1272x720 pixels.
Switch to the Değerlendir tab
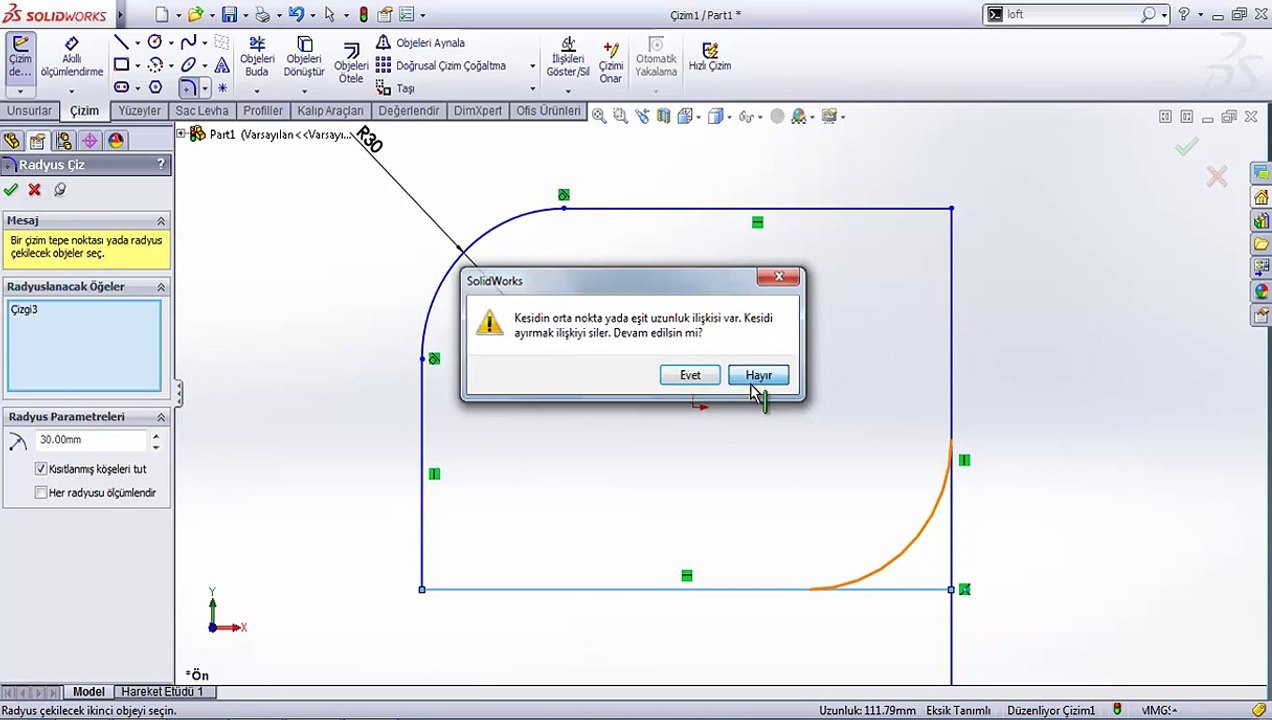pos(408,111)
